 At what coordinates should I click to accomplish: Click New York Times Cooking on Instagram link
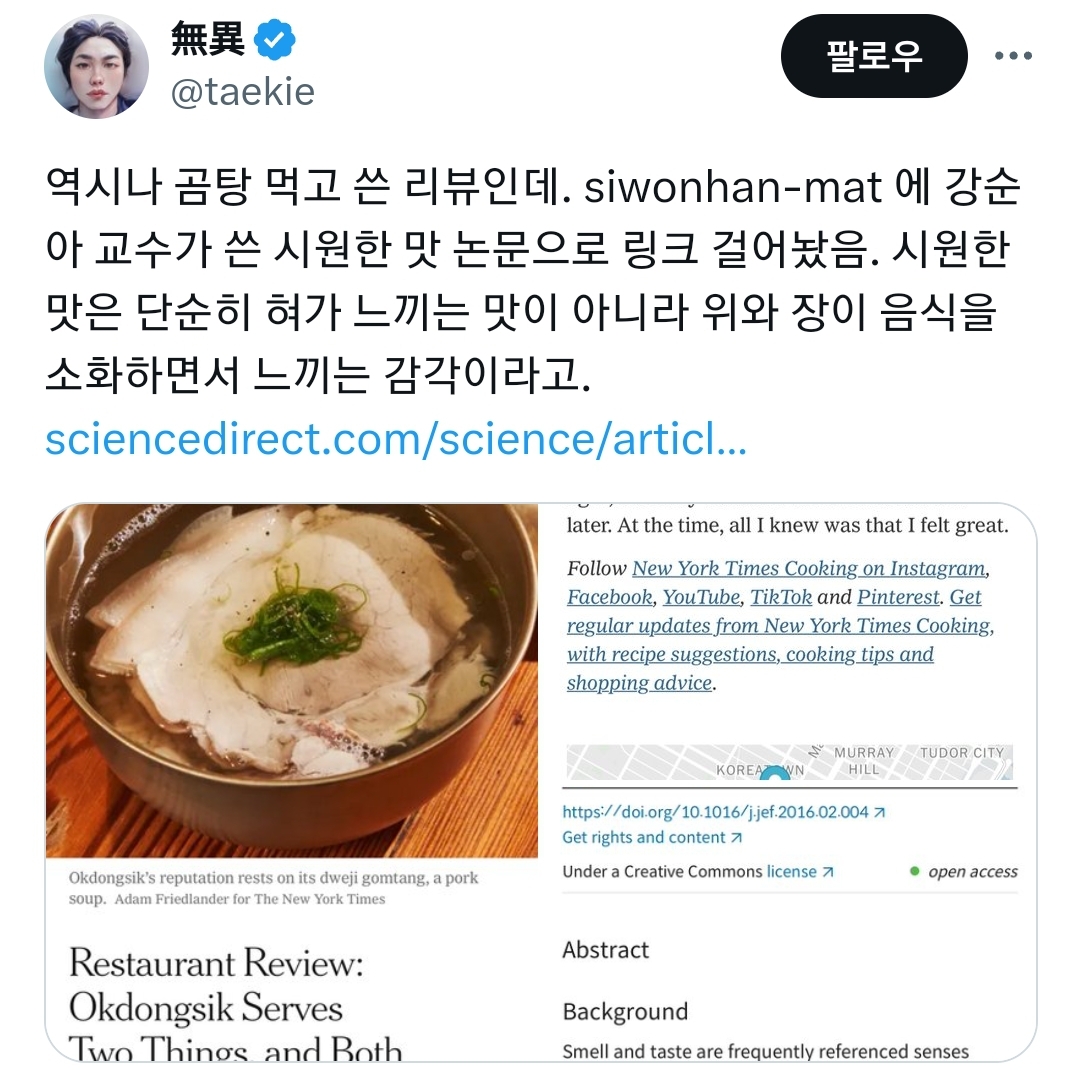pos(809,568)
